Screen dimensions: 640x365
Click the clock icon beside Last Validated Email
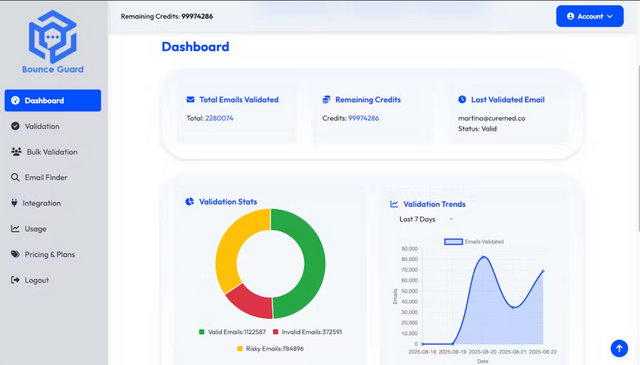[x=462, y=99]
